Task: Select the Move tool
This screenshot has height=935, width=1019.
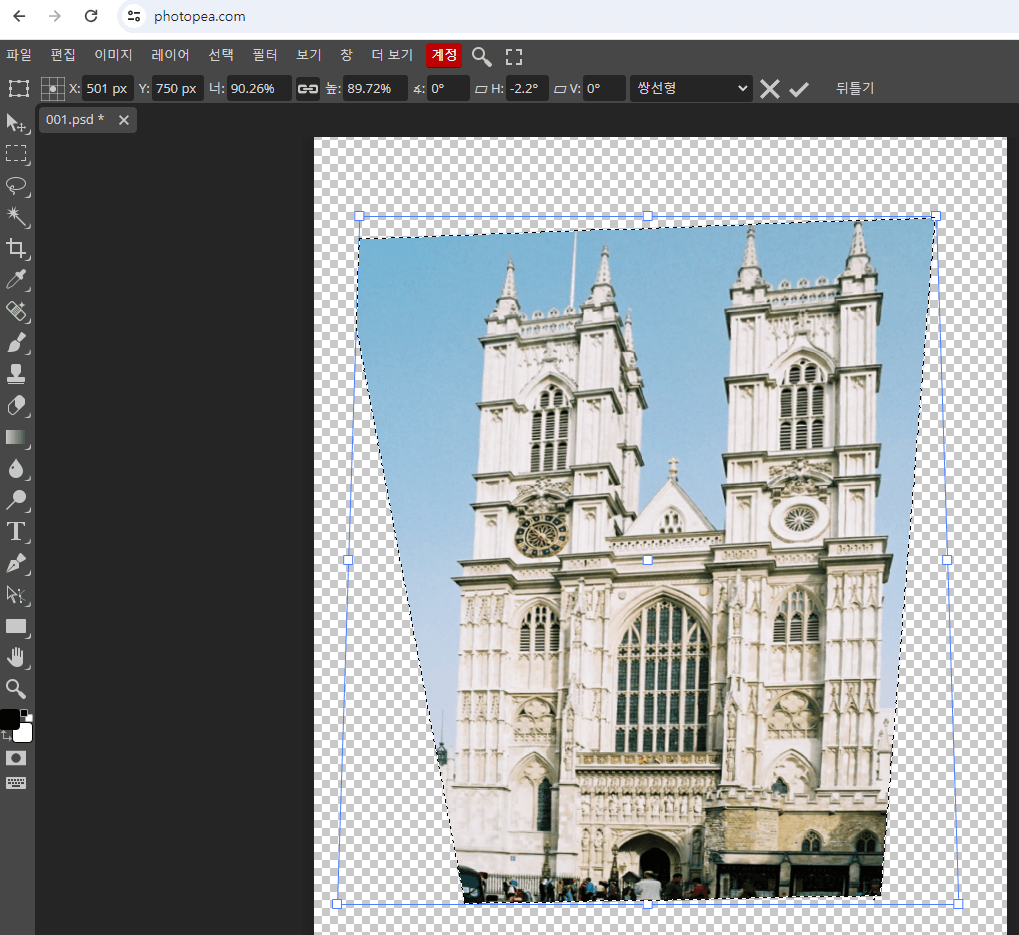Action: [16, 122]
